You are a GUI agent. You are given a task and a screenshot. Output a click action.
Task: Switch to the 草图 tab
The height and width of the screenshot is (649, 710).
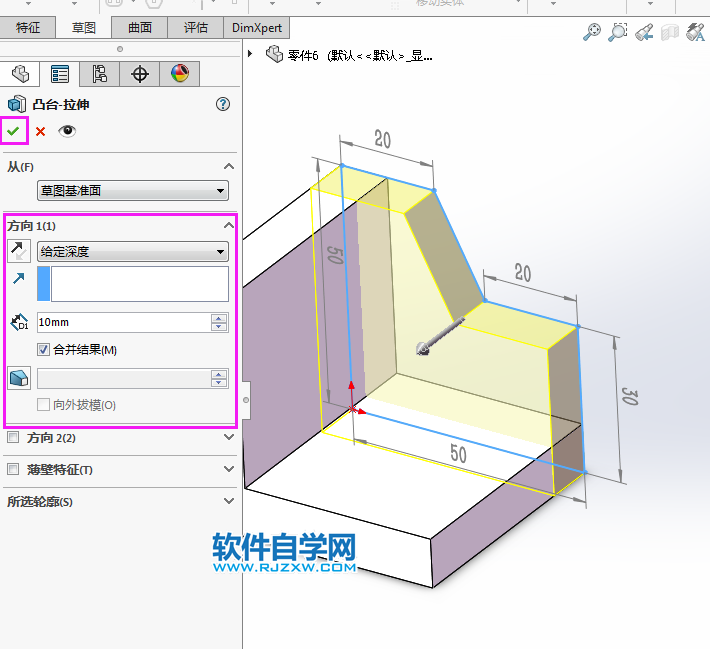tap(83, 28)
